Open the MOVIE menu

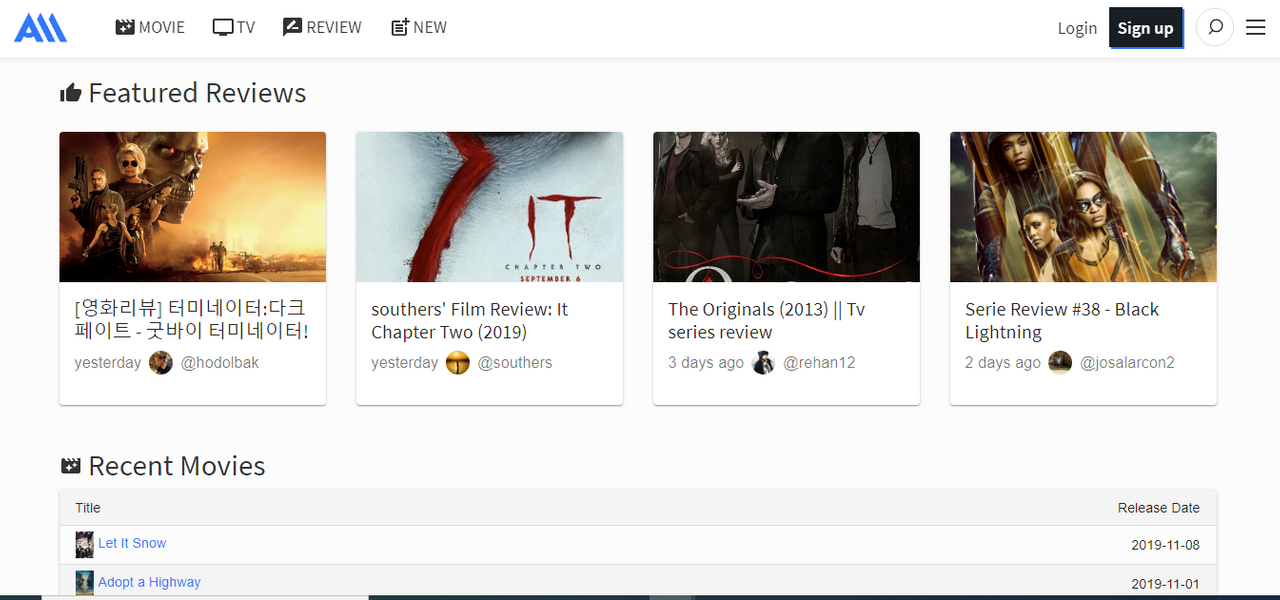tap(150, 27)
